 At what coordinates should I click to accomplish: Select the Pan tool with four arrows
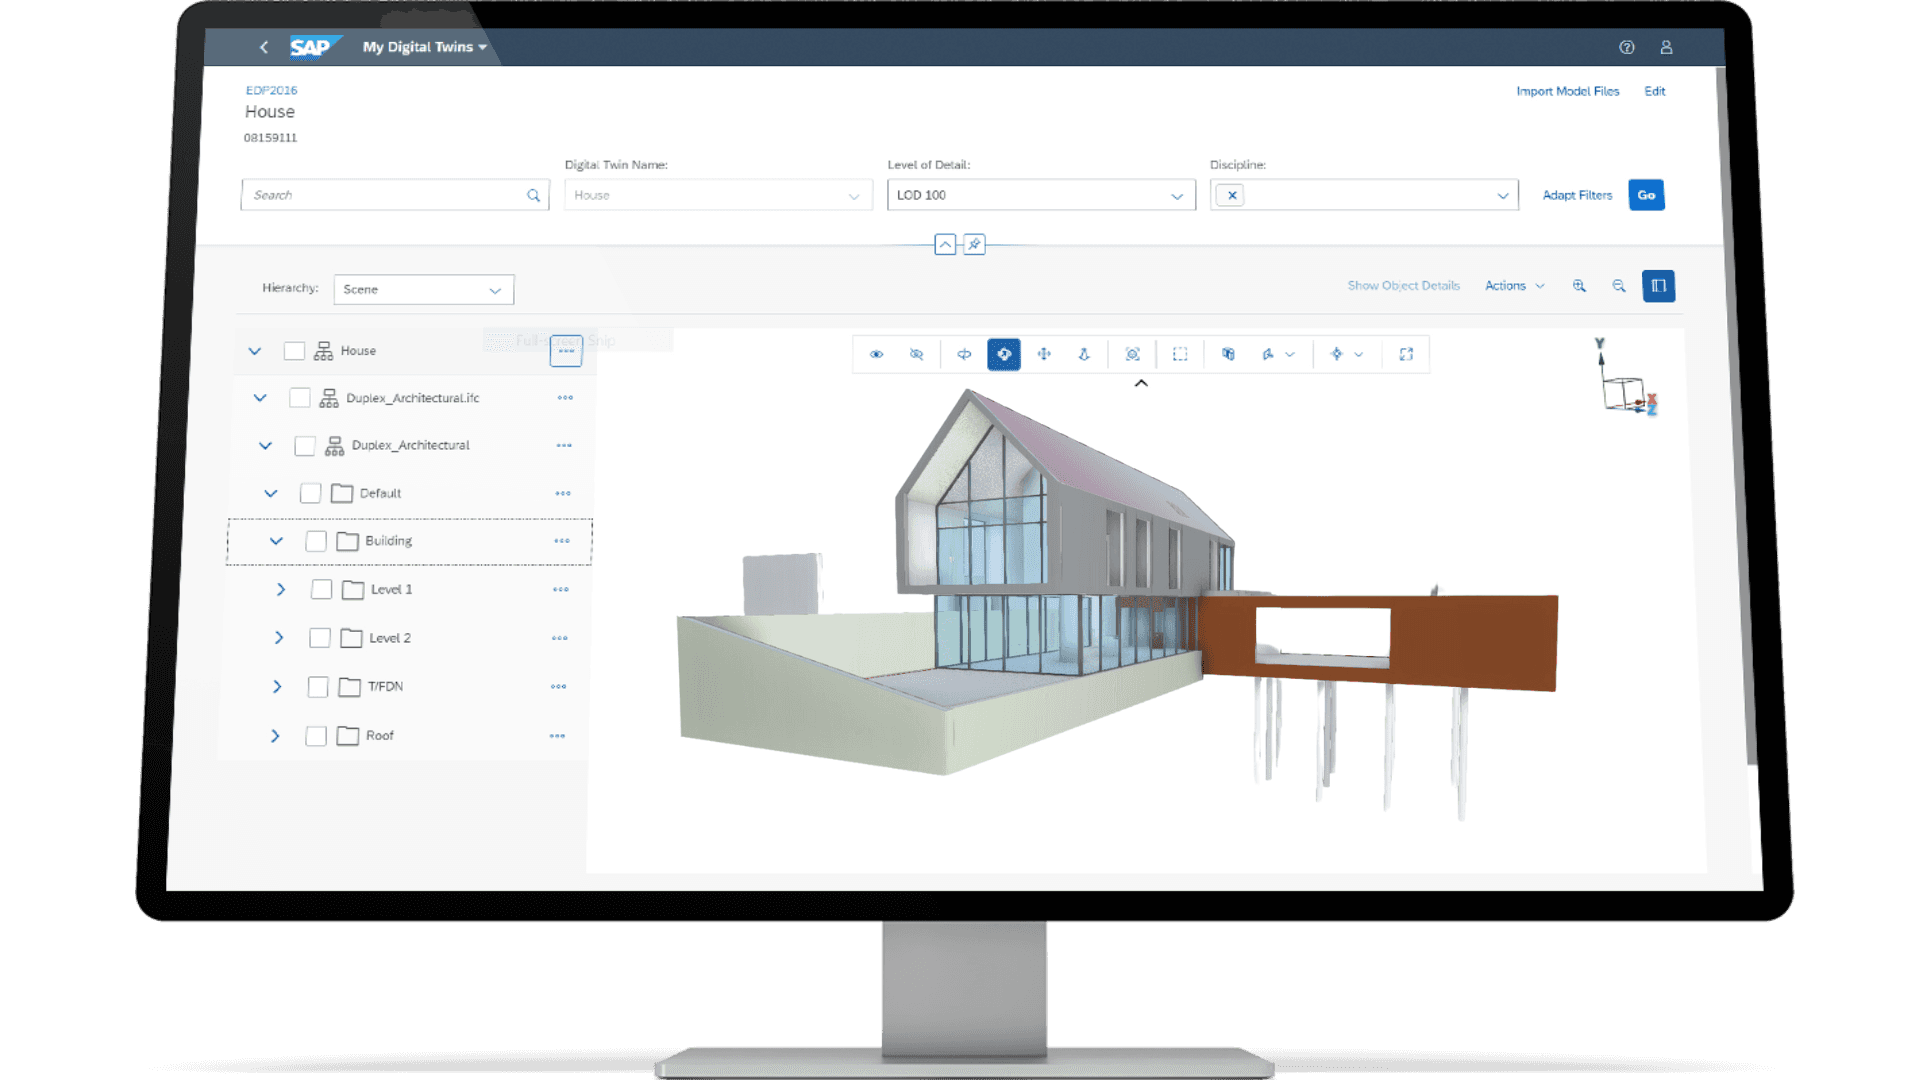pos(1044,354)
